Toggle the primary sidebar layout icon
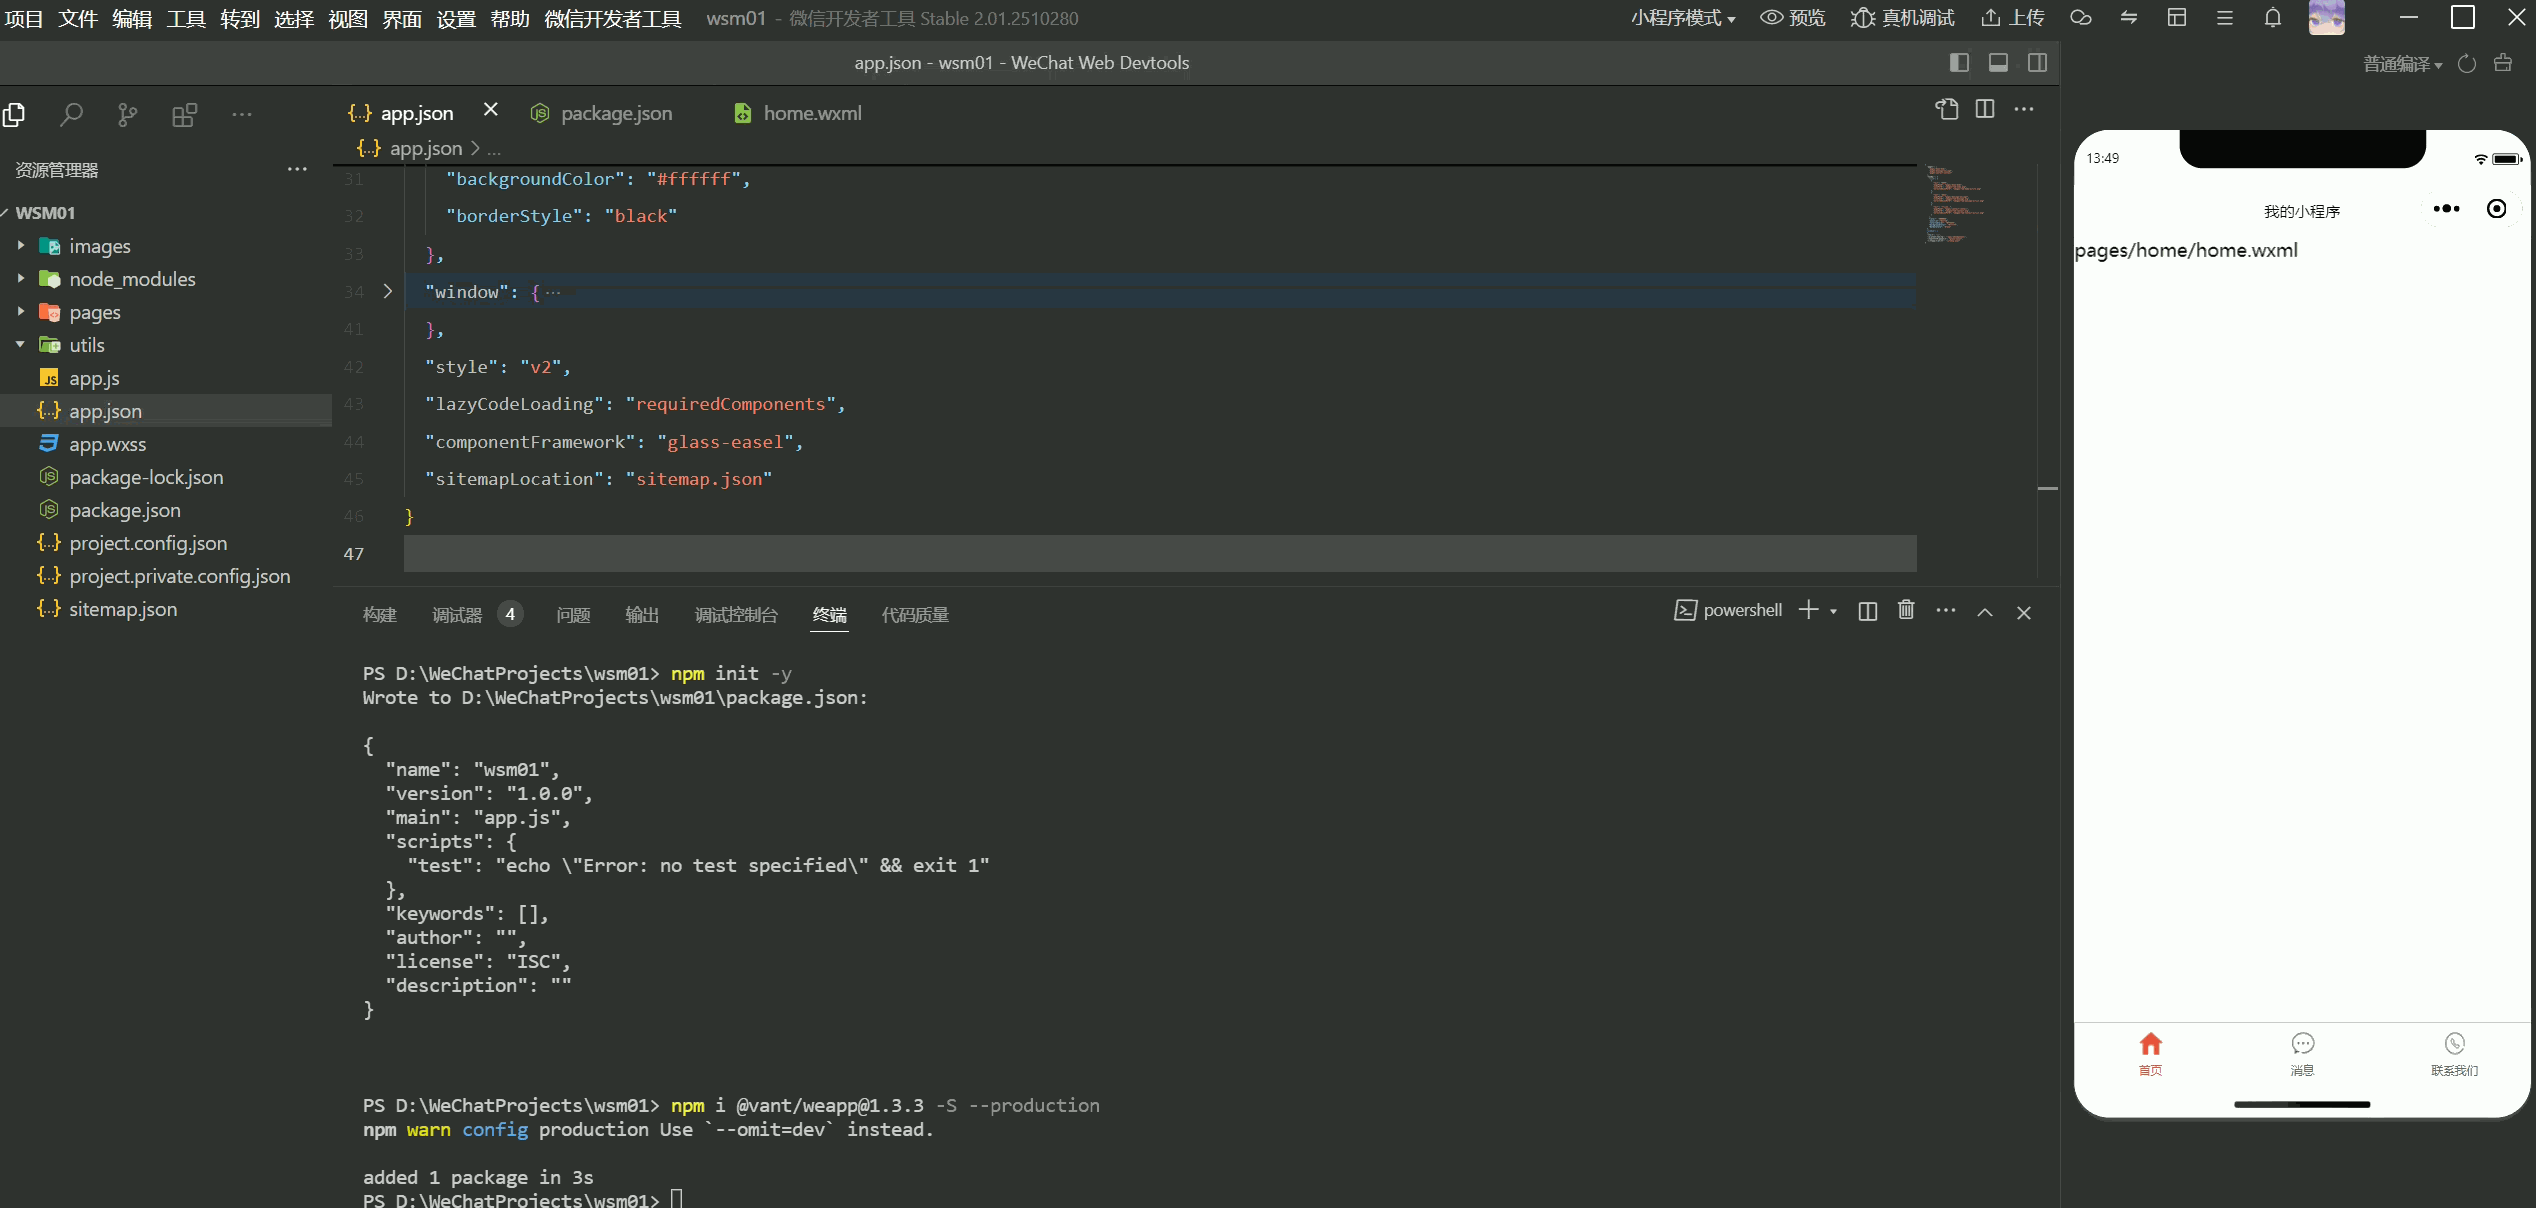Screen dimensions: 2536x1208 click(1959, 63)
